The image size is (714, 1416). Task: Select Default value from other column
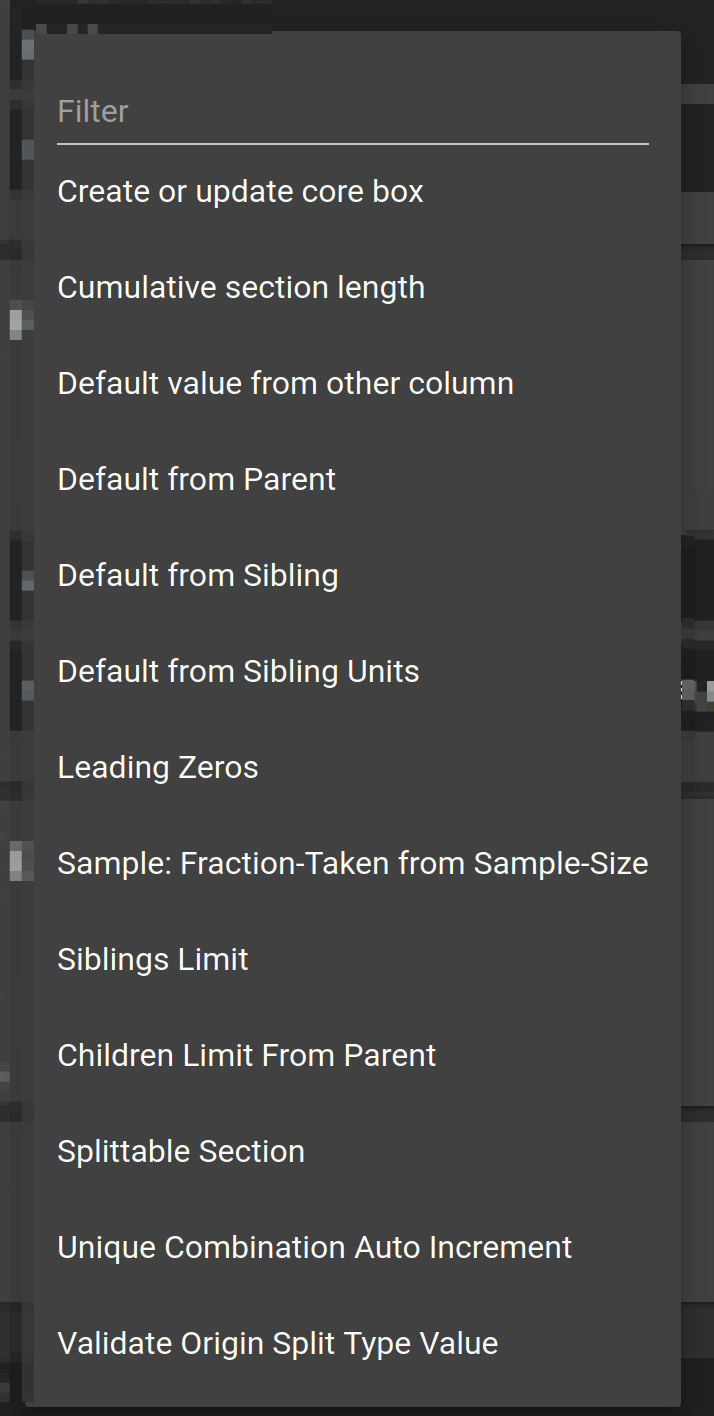point(285,383)
